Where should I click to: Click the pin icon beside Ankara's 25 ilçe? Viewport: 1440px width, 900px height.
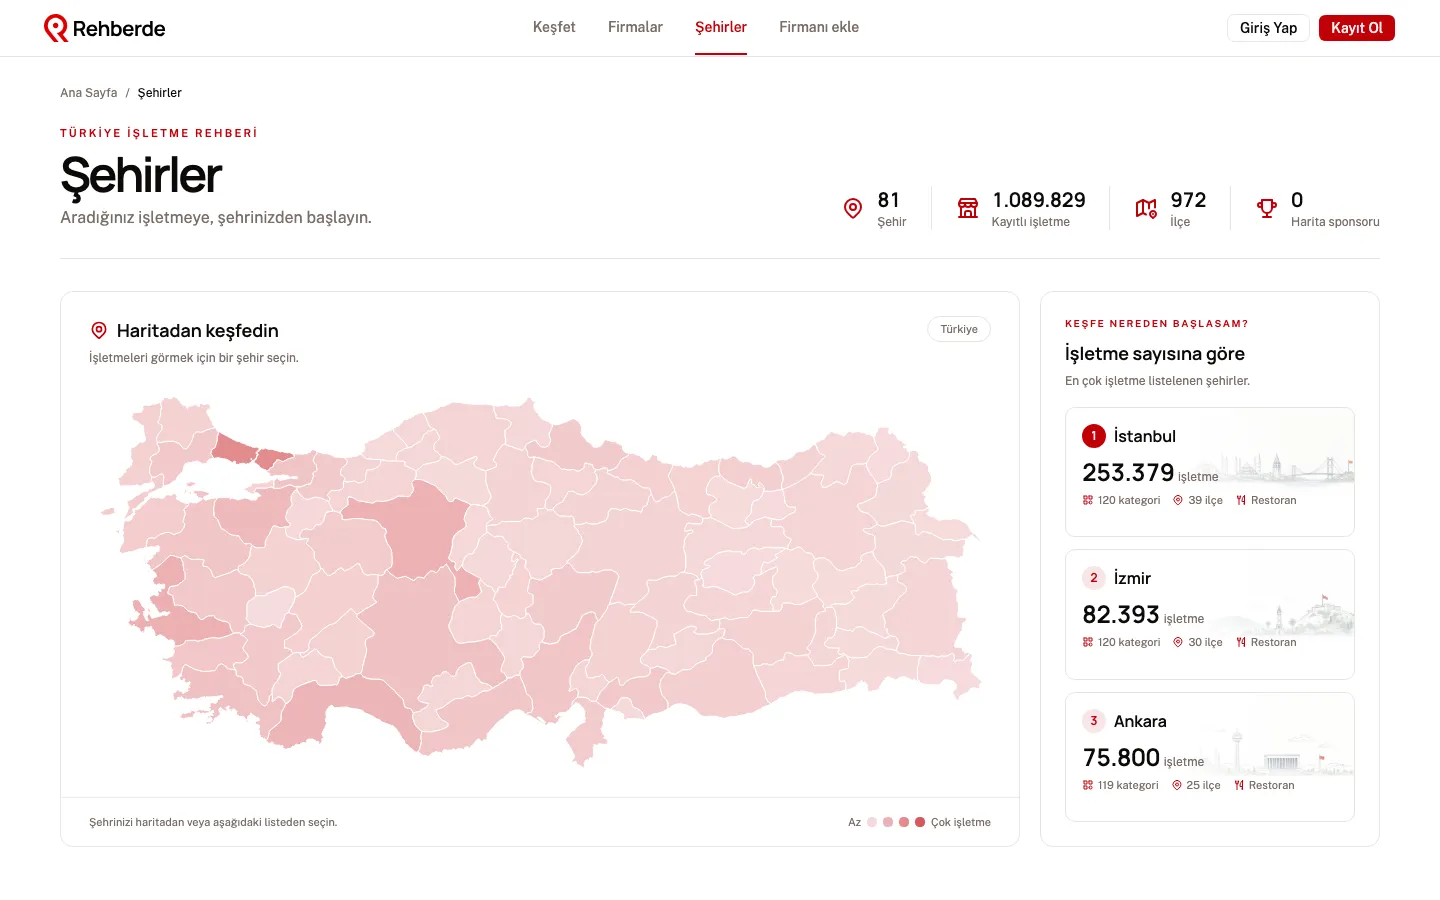(x=1177, y=785)
